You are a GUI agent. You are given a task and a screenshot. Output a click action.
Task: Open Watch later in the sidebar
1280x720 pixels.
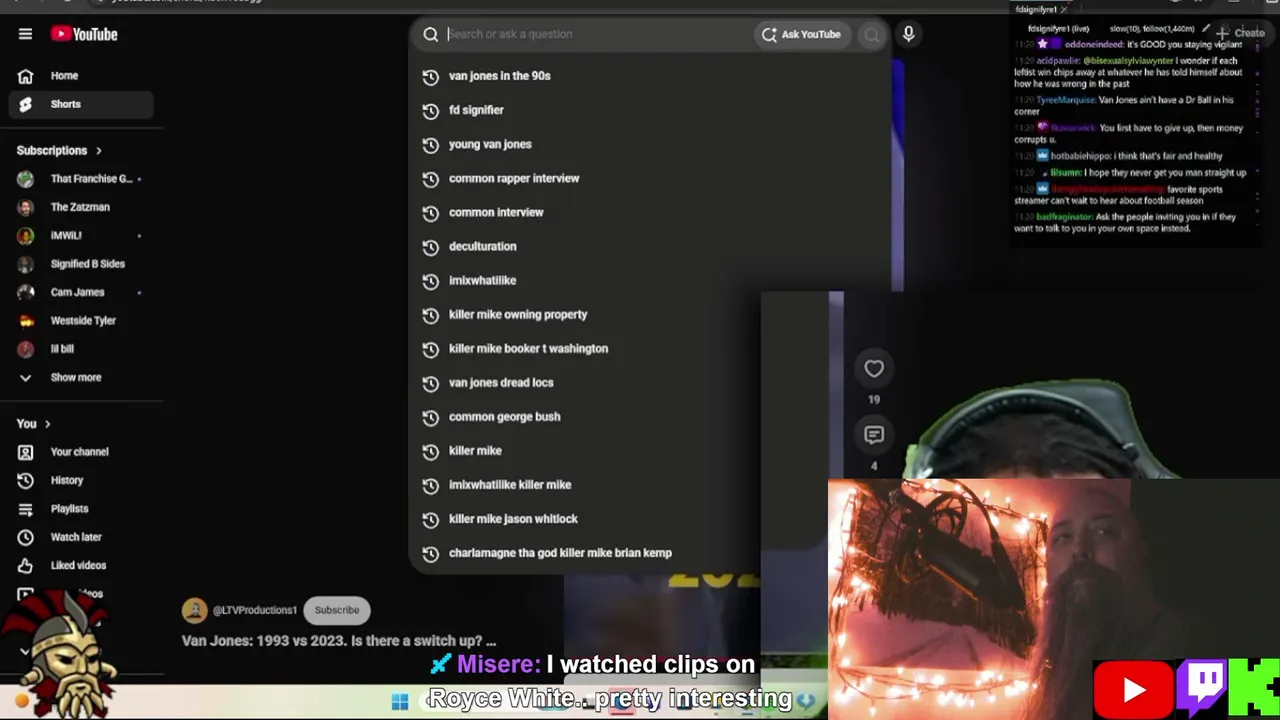(80, 537)
